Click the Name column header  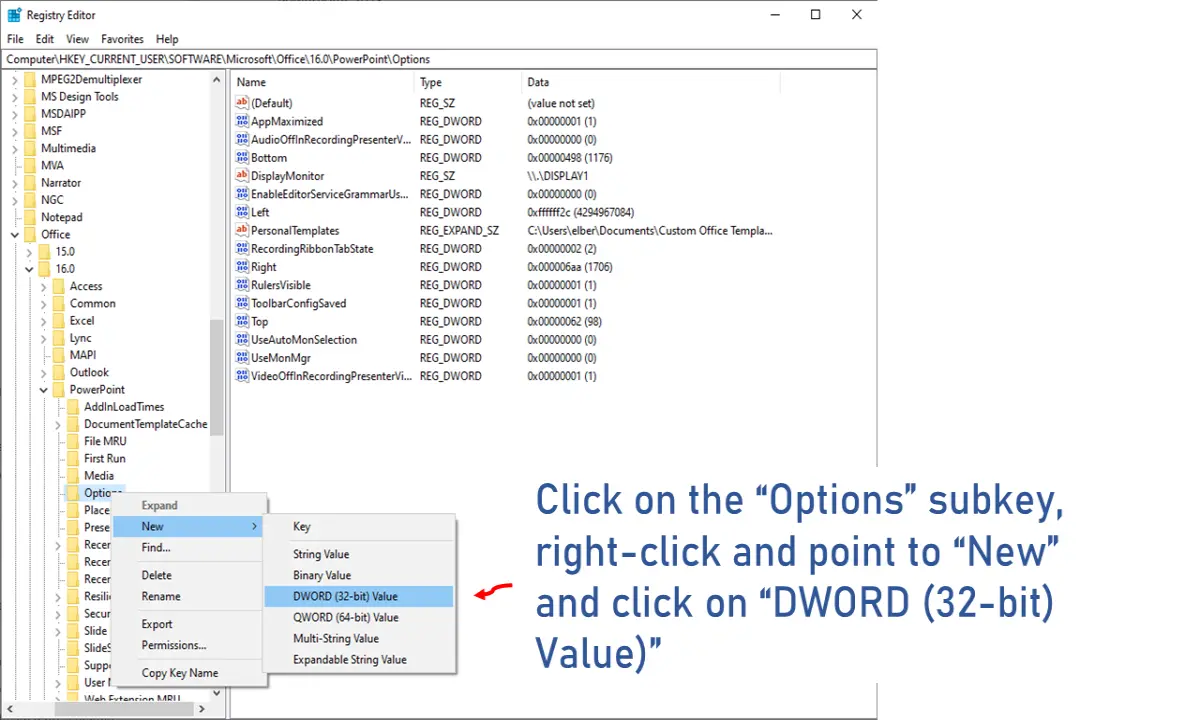(x=323, y=82)
